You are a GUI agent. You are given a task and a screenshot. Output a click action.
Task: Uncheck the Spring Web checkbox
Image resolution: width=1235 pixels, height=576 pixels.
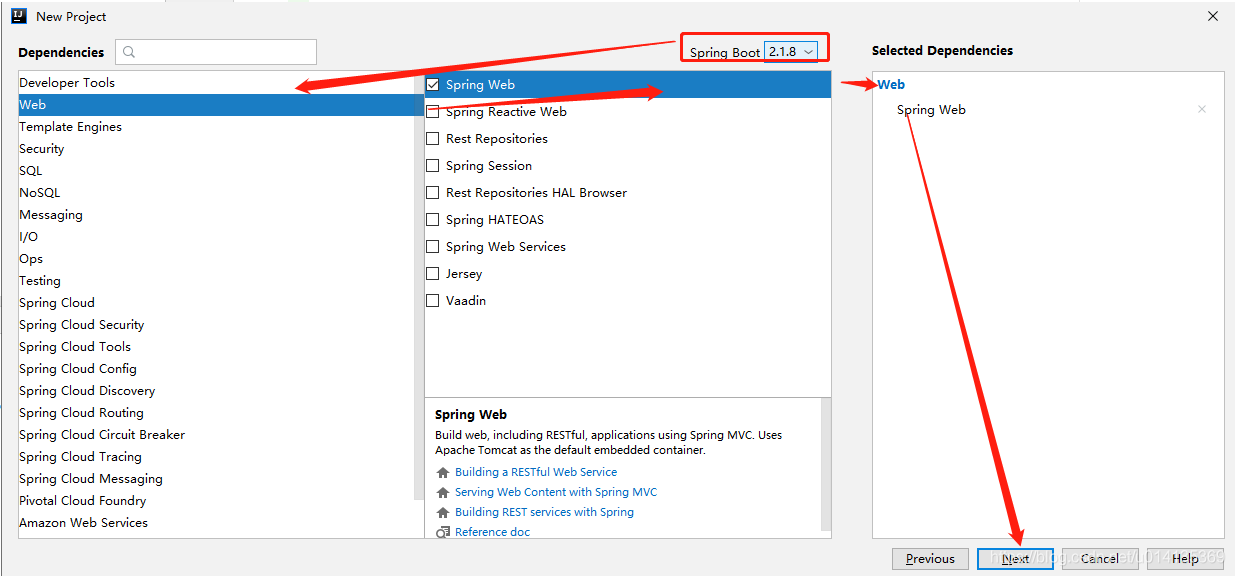tap(433, 85)
